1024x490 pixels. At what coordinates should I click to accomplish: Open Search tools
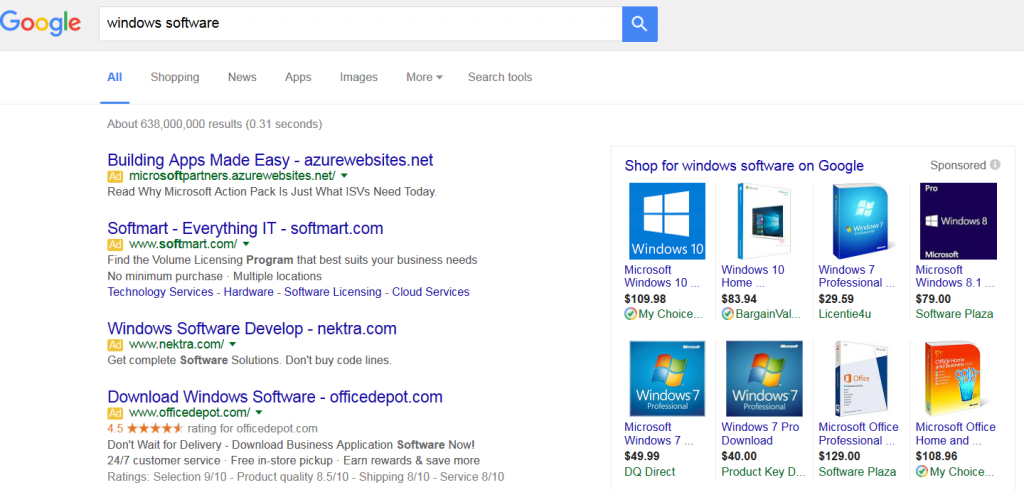(500, 77)
